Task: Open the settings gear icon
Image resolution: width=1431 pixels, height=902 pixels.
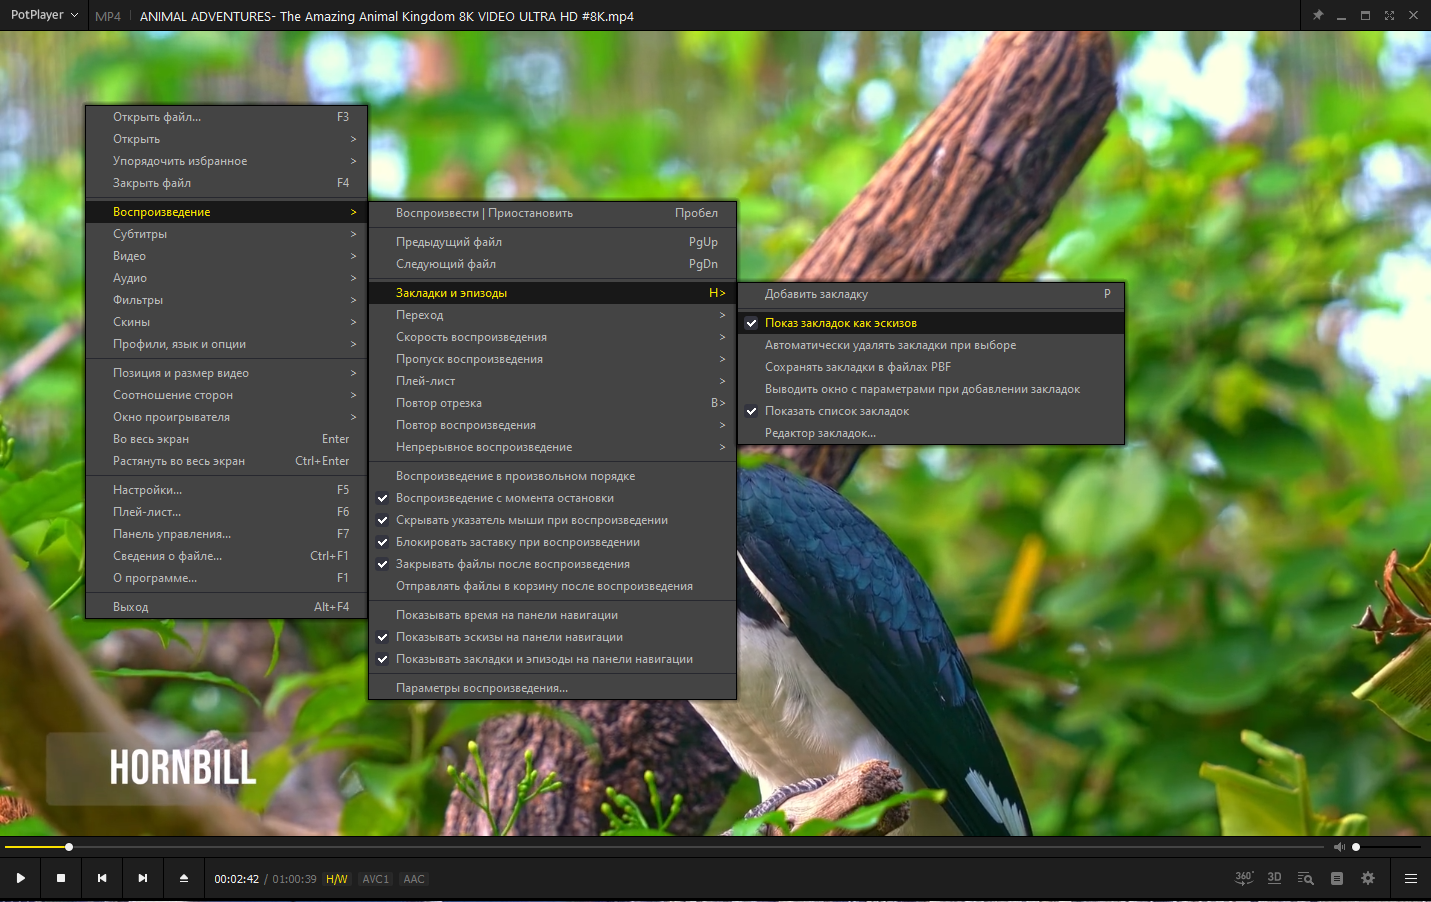Action: coord(1368,878)
